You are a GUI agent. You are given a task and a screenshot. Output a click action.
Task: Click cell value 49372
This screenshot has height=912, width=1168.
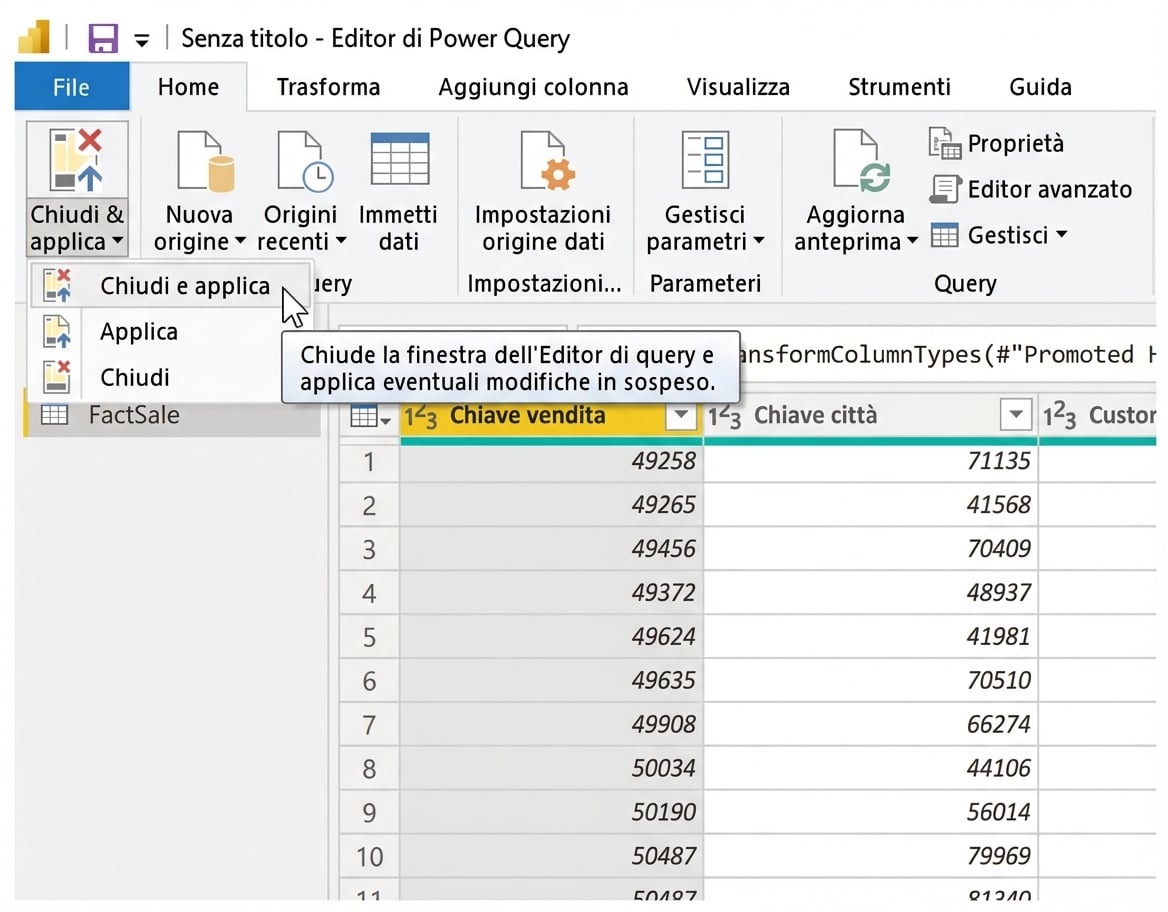coord(664,593)
